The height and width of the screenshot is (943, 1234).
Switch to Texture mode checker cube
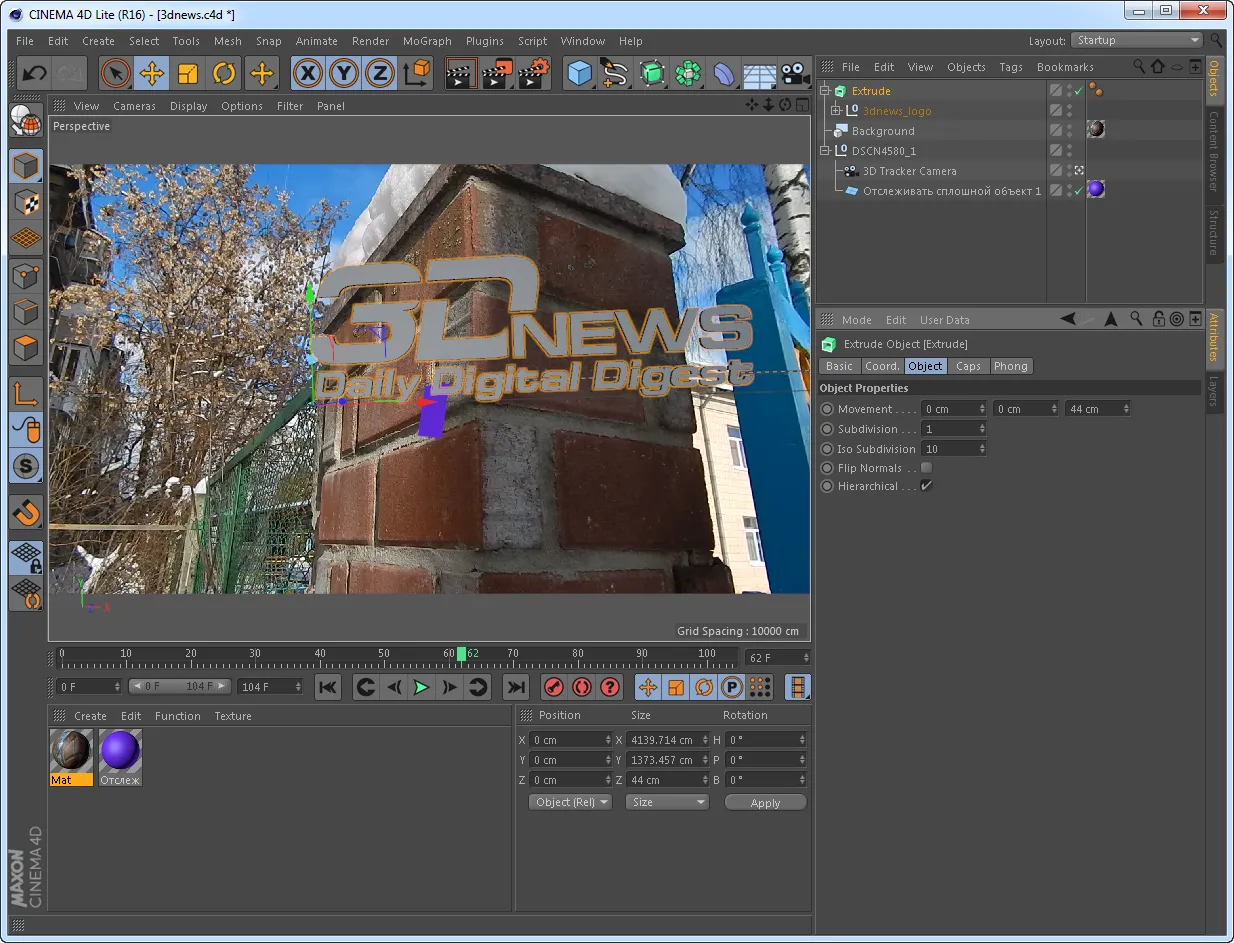pos(26,202)
